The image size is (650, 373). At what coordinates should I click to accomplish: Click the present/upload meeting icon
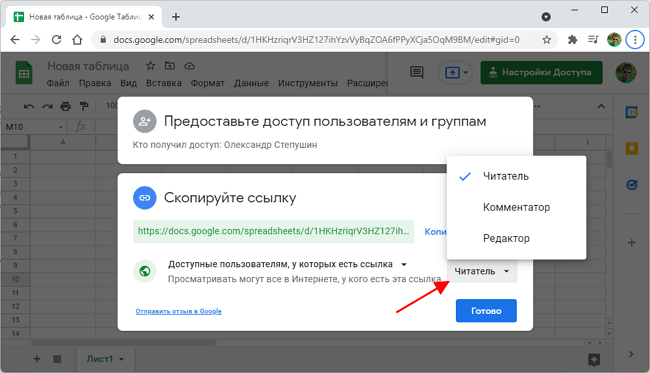[x=452, y=73]
